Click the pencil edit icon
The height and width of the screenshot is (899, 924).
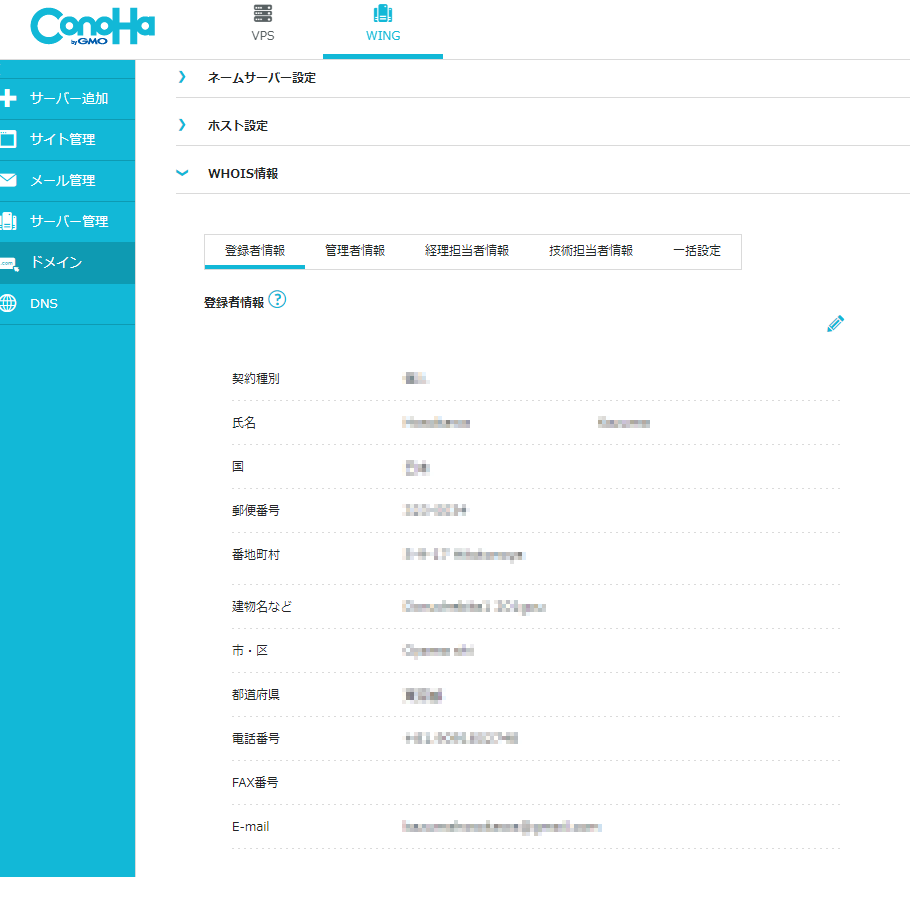tap(835, 323)
